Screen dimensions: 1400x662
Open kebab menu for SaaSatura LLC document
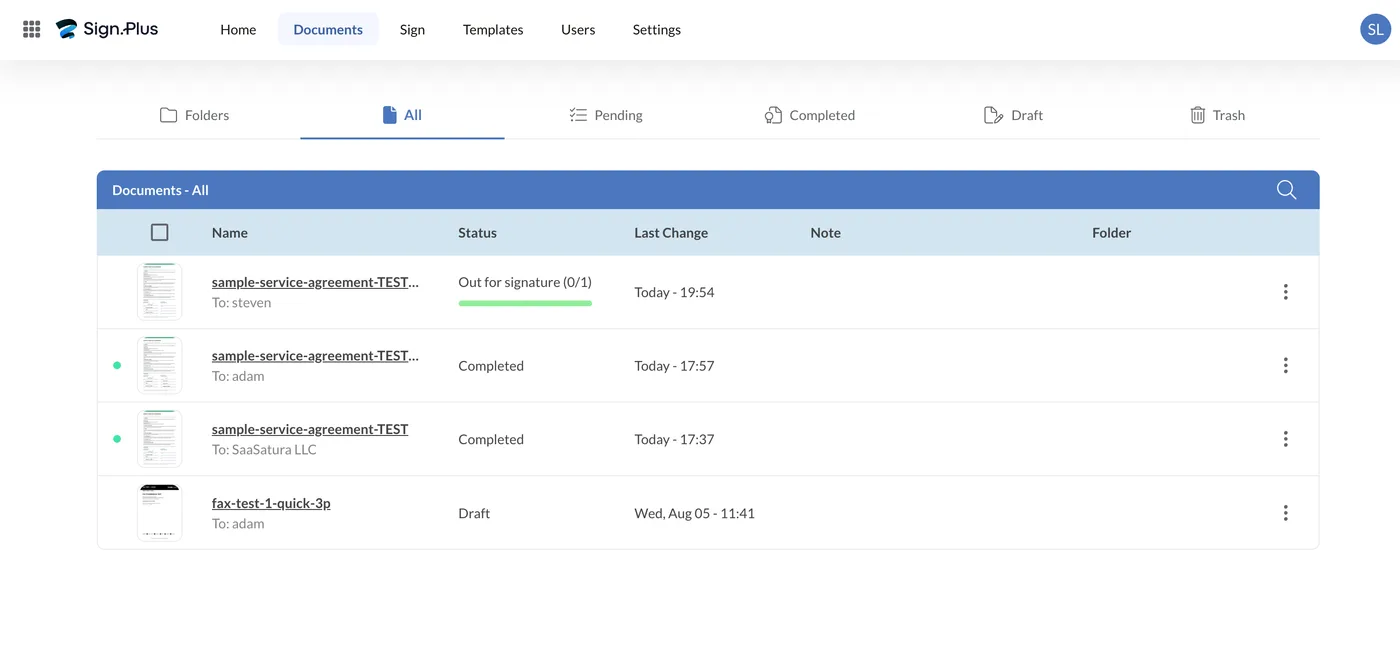tap(1285, 439)
